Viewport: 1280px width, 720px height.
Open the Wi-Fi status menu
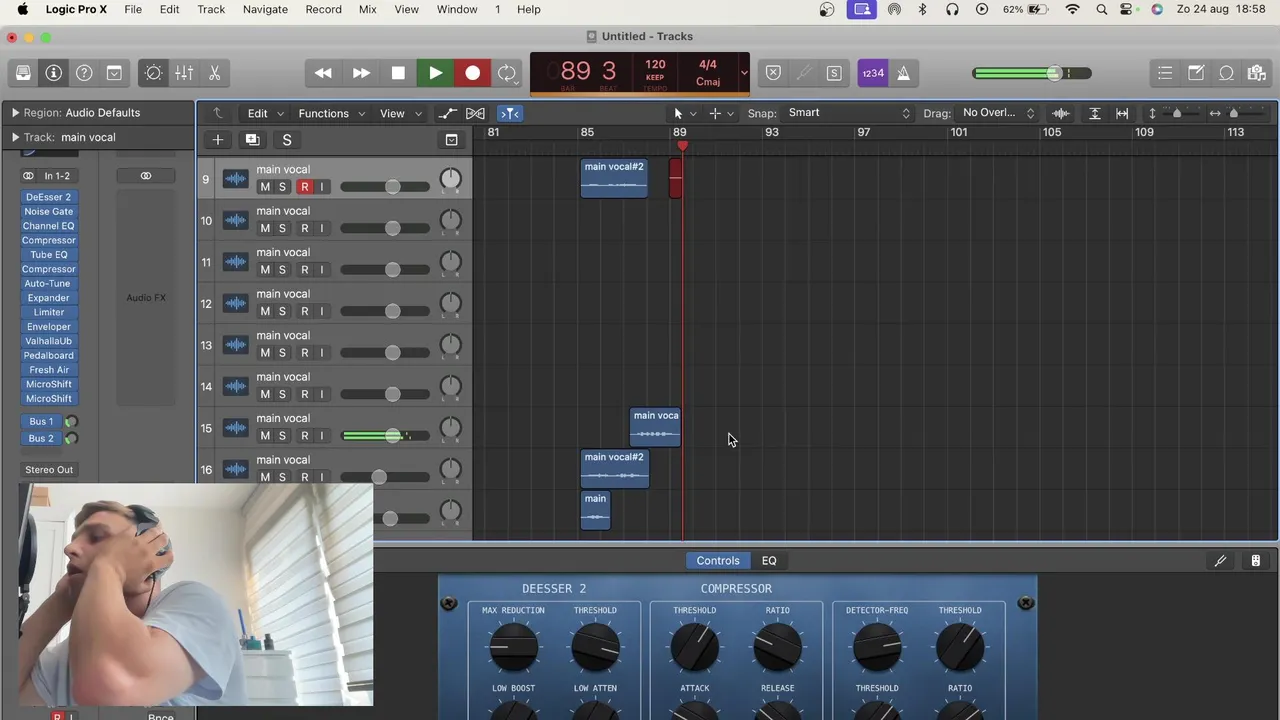1072,9
